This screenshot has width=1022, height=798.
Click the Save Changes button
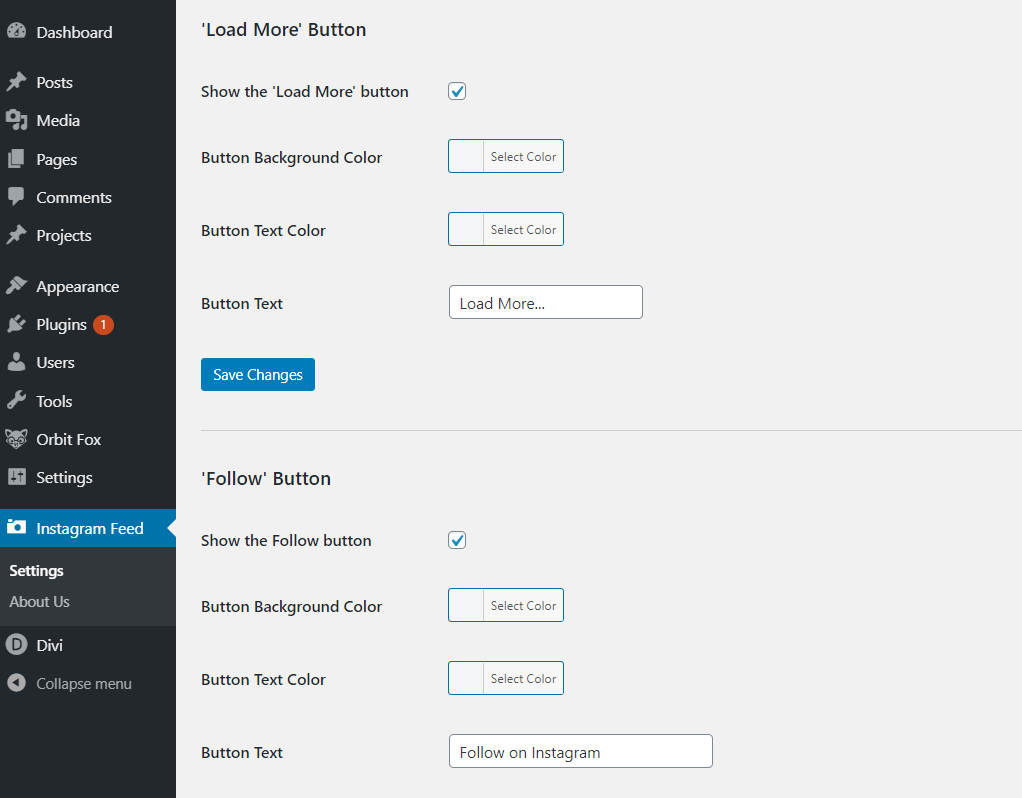click(x=258, y=374)
